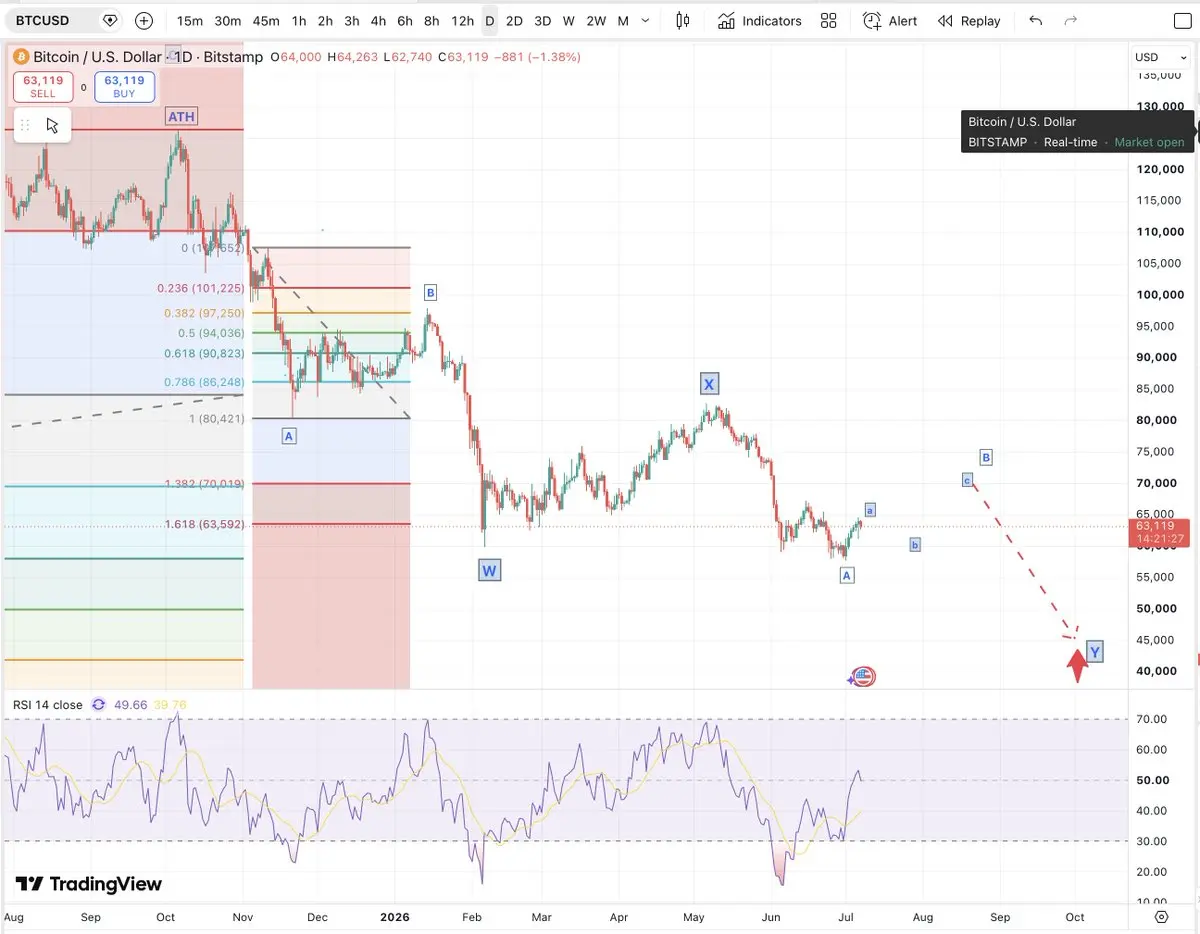Open the candlestick chart type selector
Screen dimensions: 1200x934
(x=683, y=20)
